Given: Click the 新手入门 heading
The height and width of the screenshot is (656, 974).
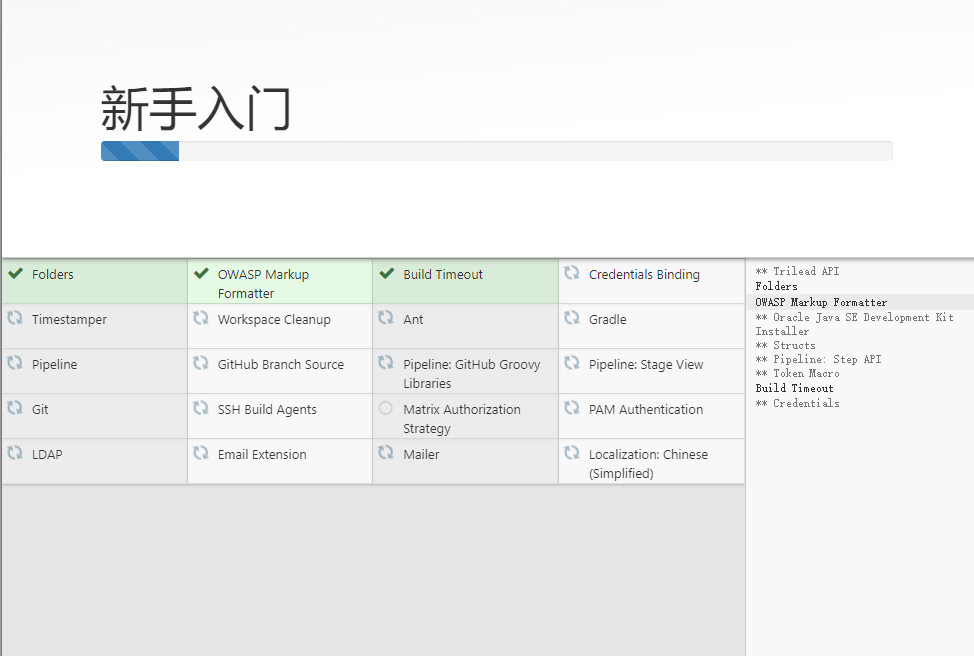Looking at the screenshot, I should [196, 109].
